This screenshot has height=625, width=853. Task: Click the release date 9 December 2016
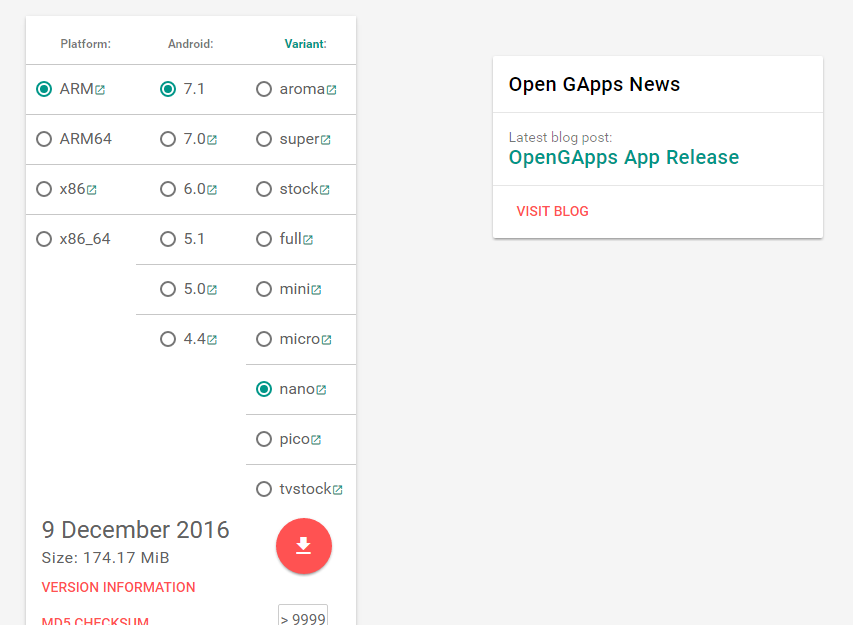pyautogui.click(x=135, y=530)
